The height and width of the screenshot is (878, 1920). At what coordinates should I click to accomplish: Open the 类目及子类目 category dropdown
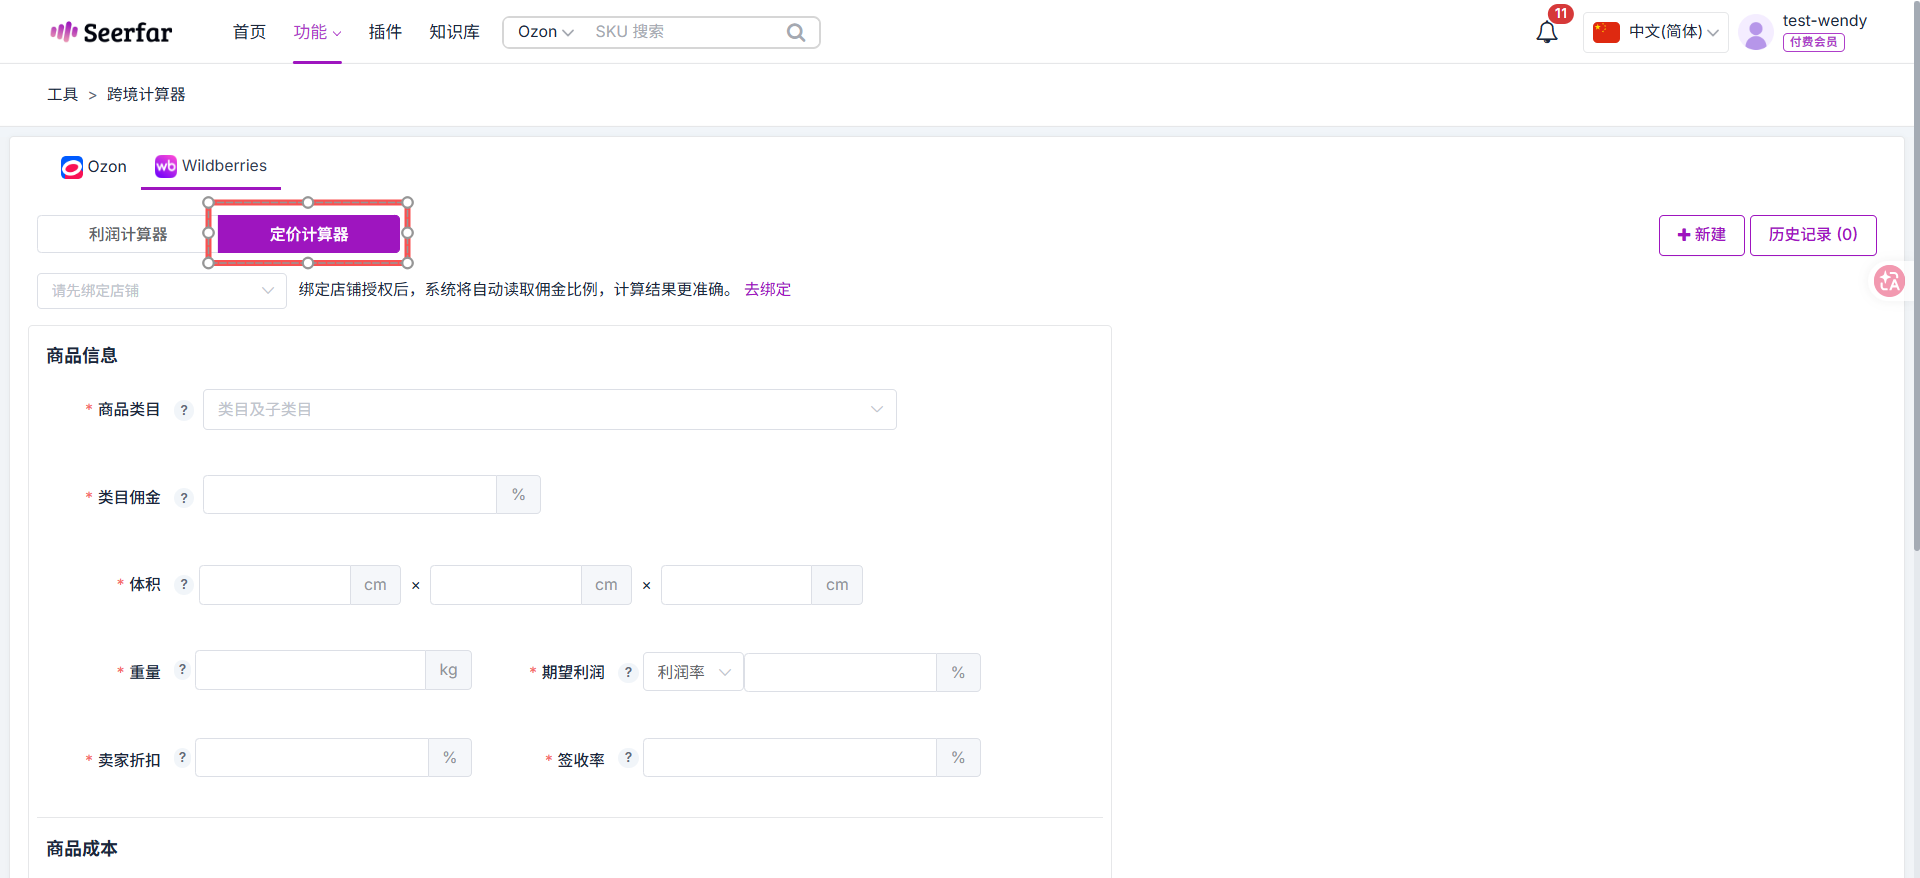[x=549, y=410]
